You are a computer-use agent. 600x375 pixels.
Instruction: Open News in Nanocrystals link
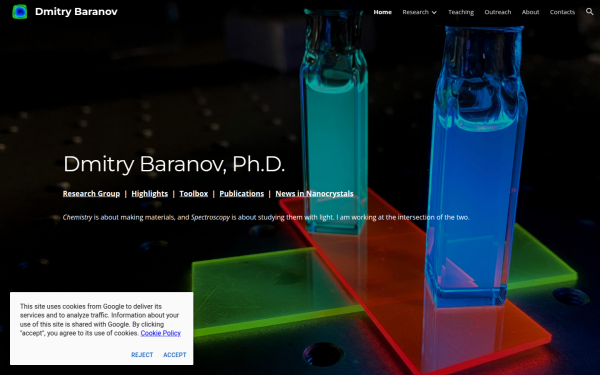[314, 194]
